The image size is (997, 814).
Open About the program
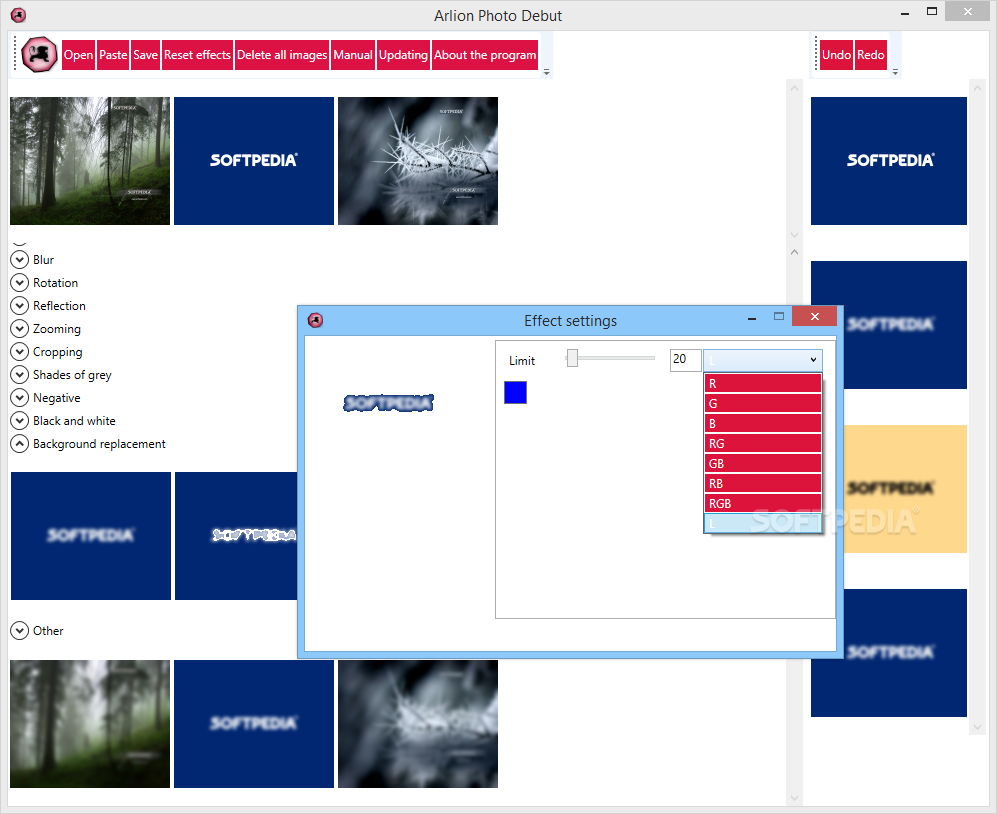pyautogui.click(x=485, y=55)
